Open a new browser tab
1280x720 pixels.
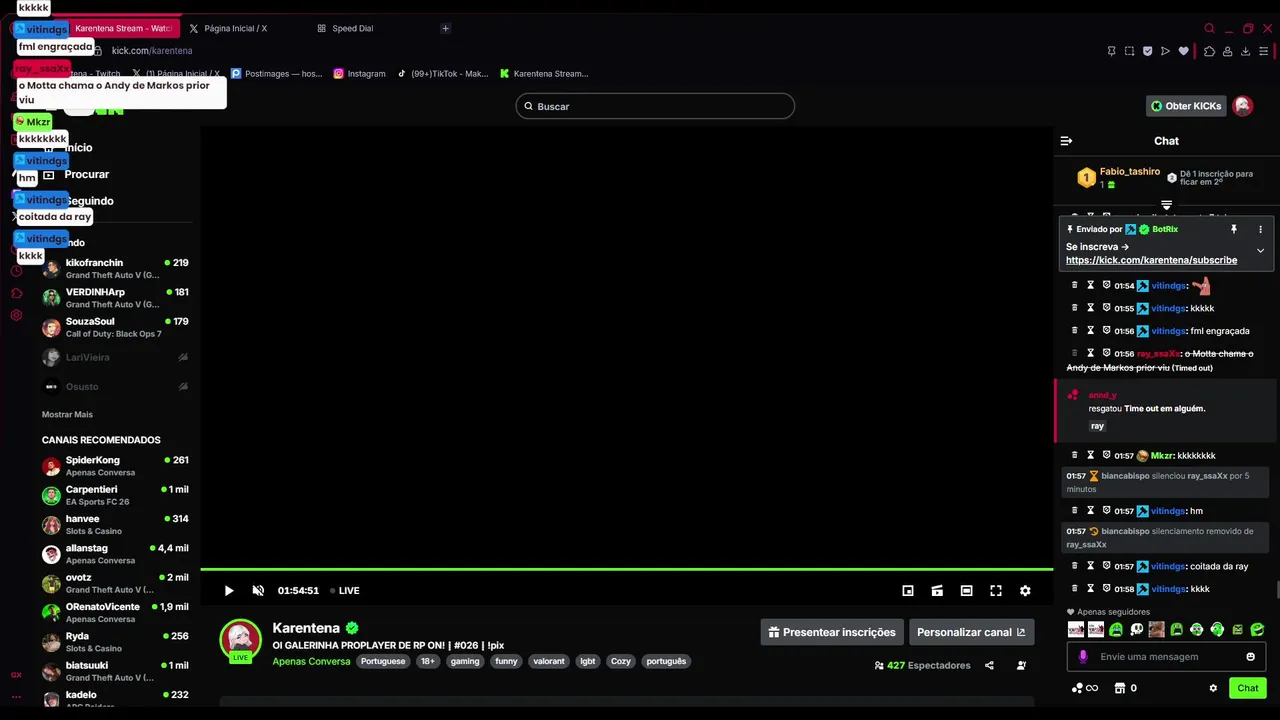(445, 28)
